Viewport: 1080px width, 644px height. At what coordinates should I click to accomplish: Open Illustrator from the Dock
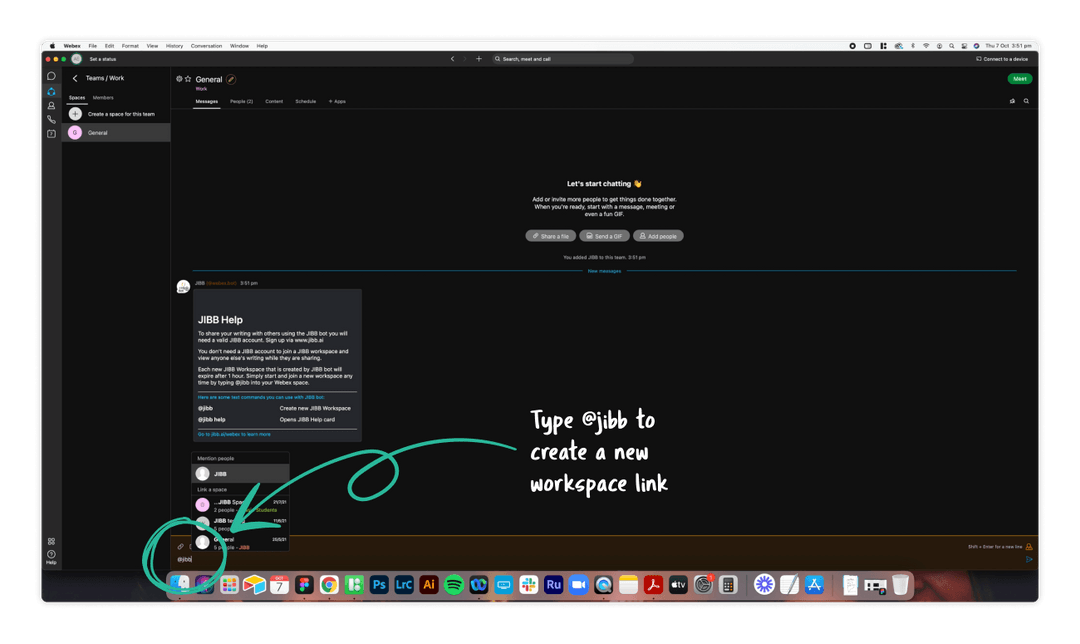click(429, 585)
